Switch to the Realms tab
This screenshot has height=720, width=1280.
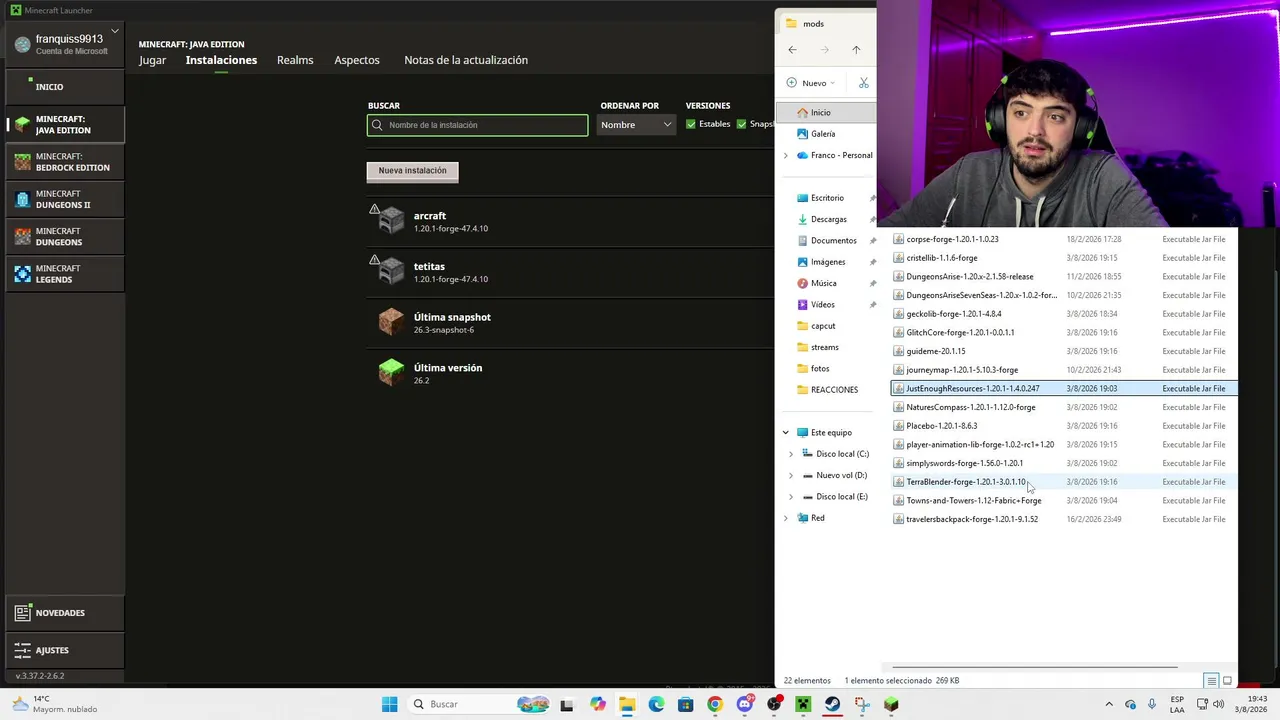tap(295, 60)
